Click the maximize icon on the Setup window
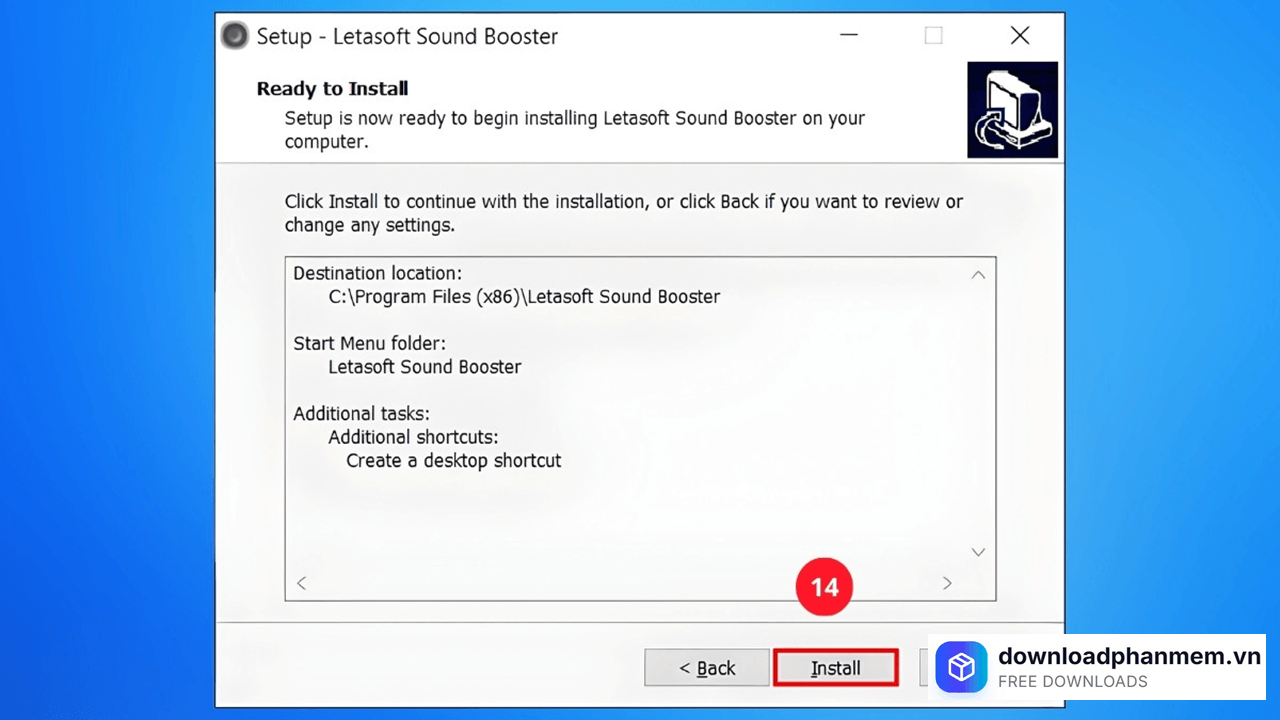This screenshot has height=720, width=1280. pos(933,35)
